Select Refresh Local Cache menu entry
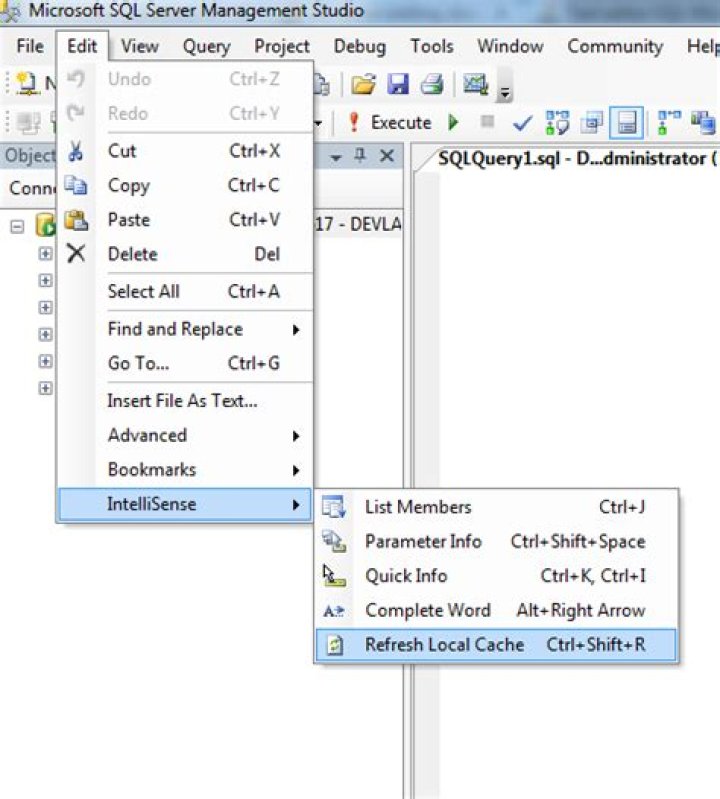Viewport: 720px width, 799px height. coord(497,645)
